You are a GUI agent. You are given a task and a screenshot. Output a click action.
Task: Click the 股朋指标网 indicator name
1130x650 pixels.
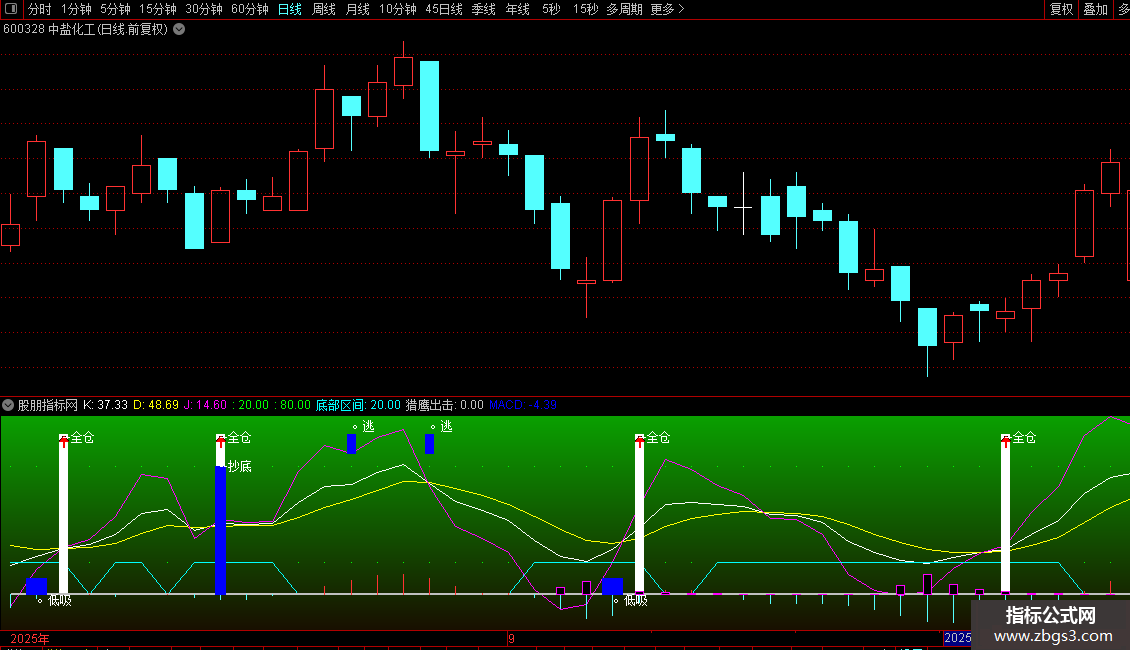pos(48,405)
